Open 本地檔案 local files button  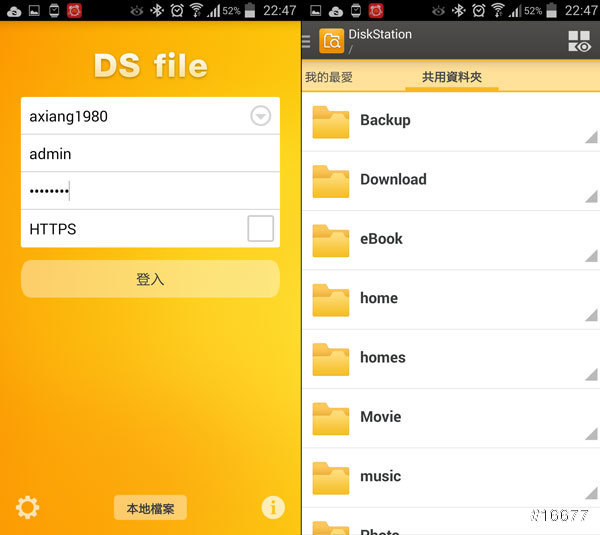click(150, 508)
